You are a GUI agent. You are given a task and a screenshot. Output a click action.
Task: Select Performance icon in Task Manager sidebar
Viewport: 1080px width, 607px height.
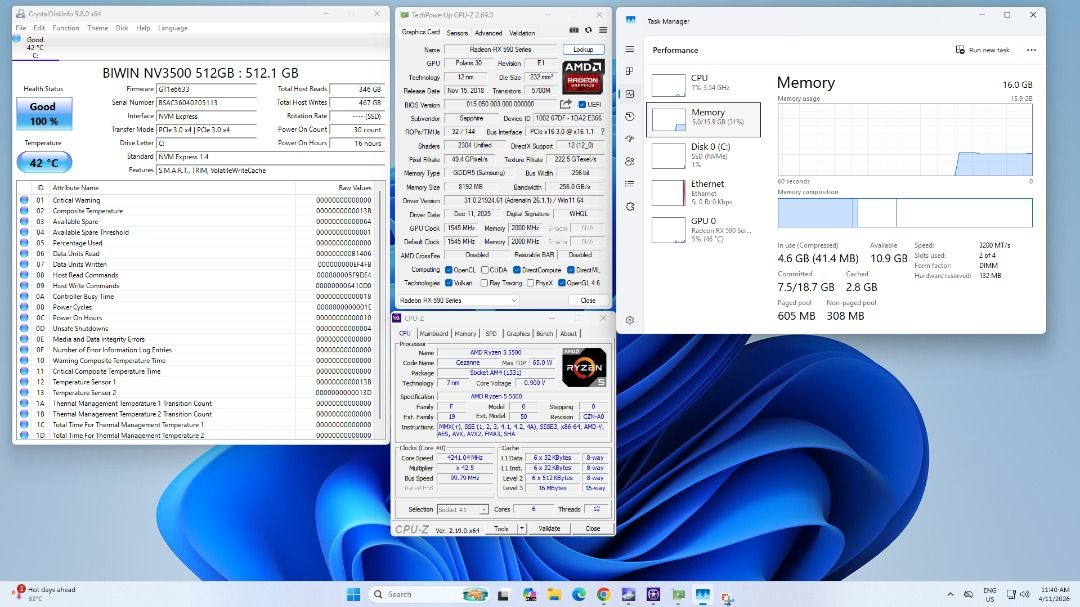click(630, 94)
